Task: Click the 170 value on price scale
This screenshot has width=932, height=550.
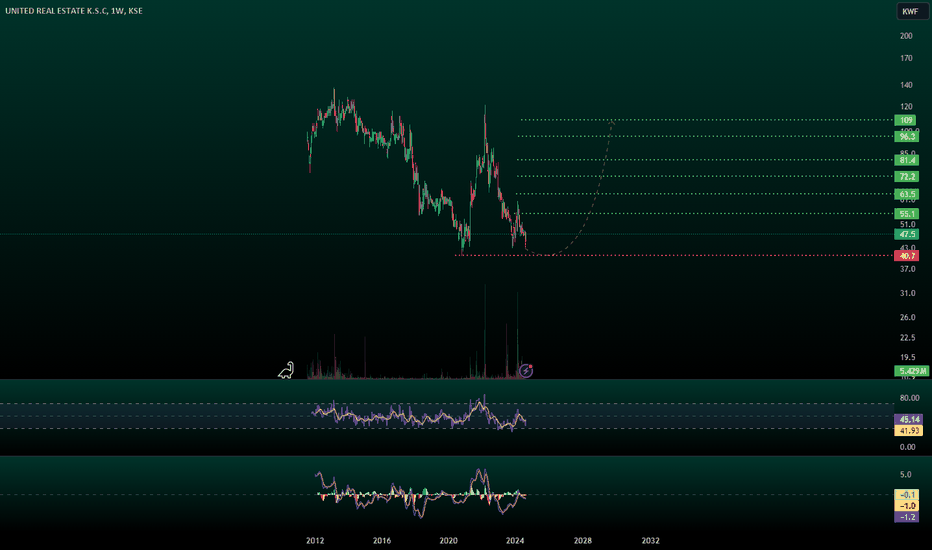Action: pos(906,58)
